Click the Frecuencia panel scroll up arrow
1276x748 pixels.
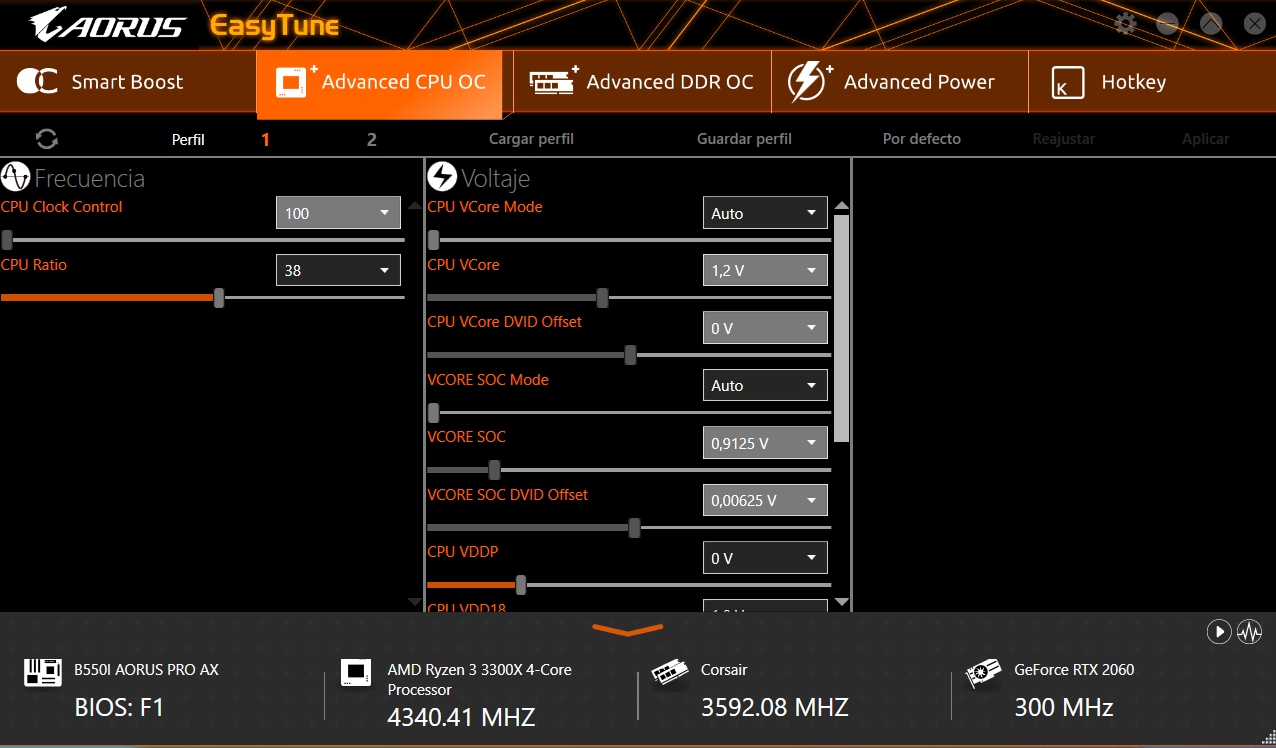tap(415, 206)
